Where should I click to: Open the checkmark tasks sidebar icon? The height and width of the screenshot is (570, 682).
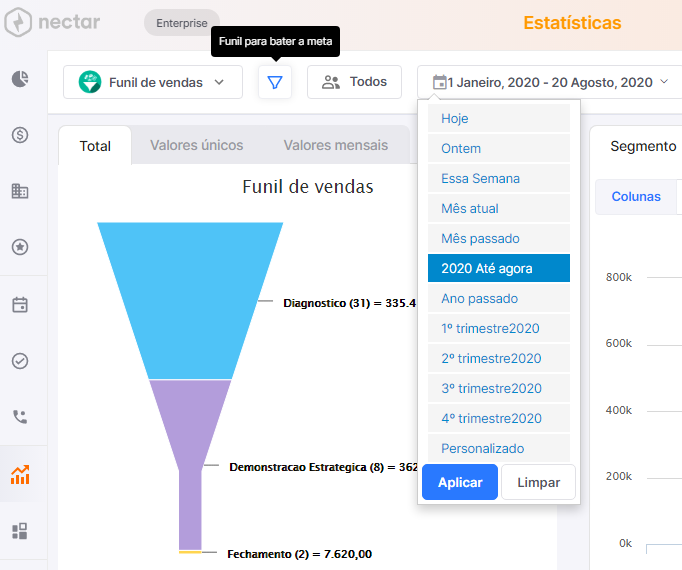20,361
